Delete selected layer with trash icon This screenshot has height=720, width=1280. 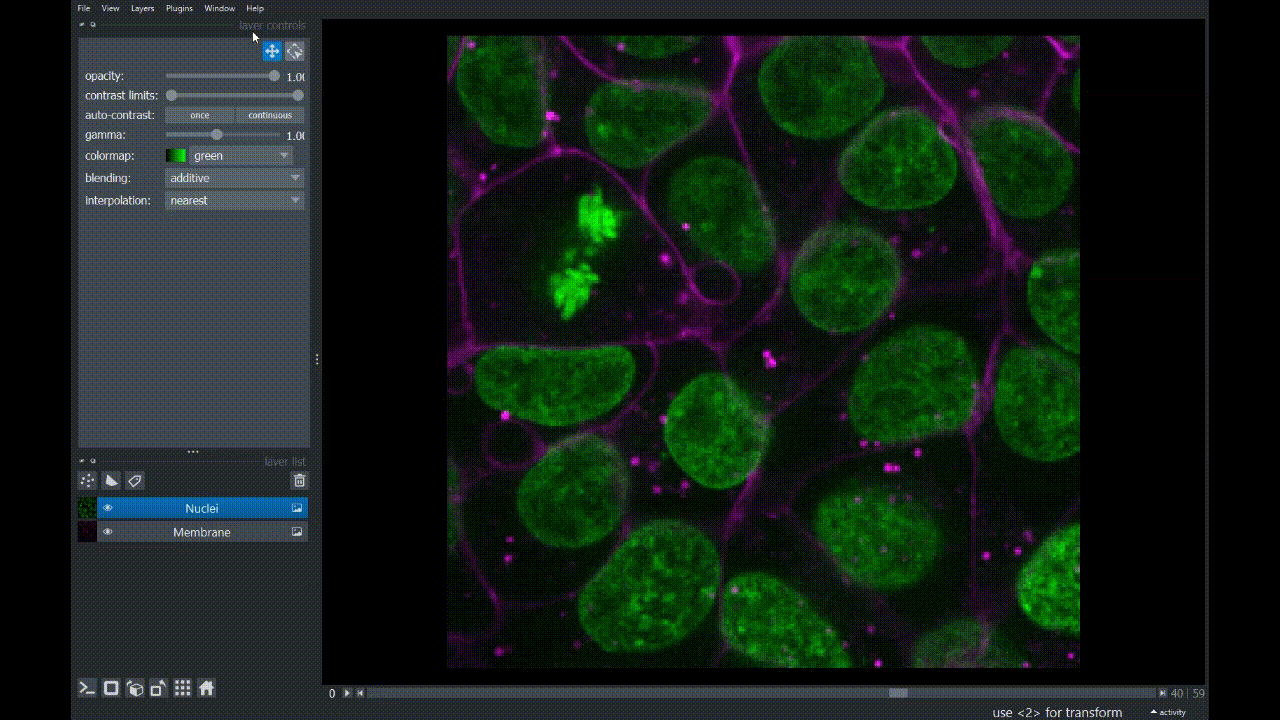click(299, 481)
